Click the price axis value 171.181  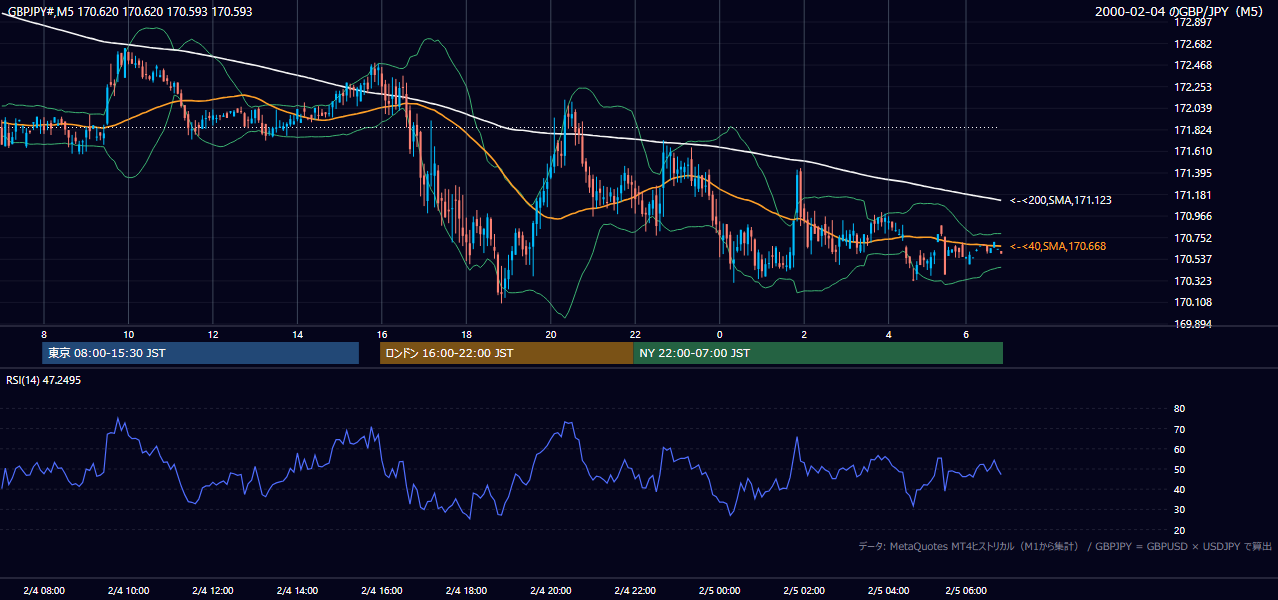click(1193, 195)
